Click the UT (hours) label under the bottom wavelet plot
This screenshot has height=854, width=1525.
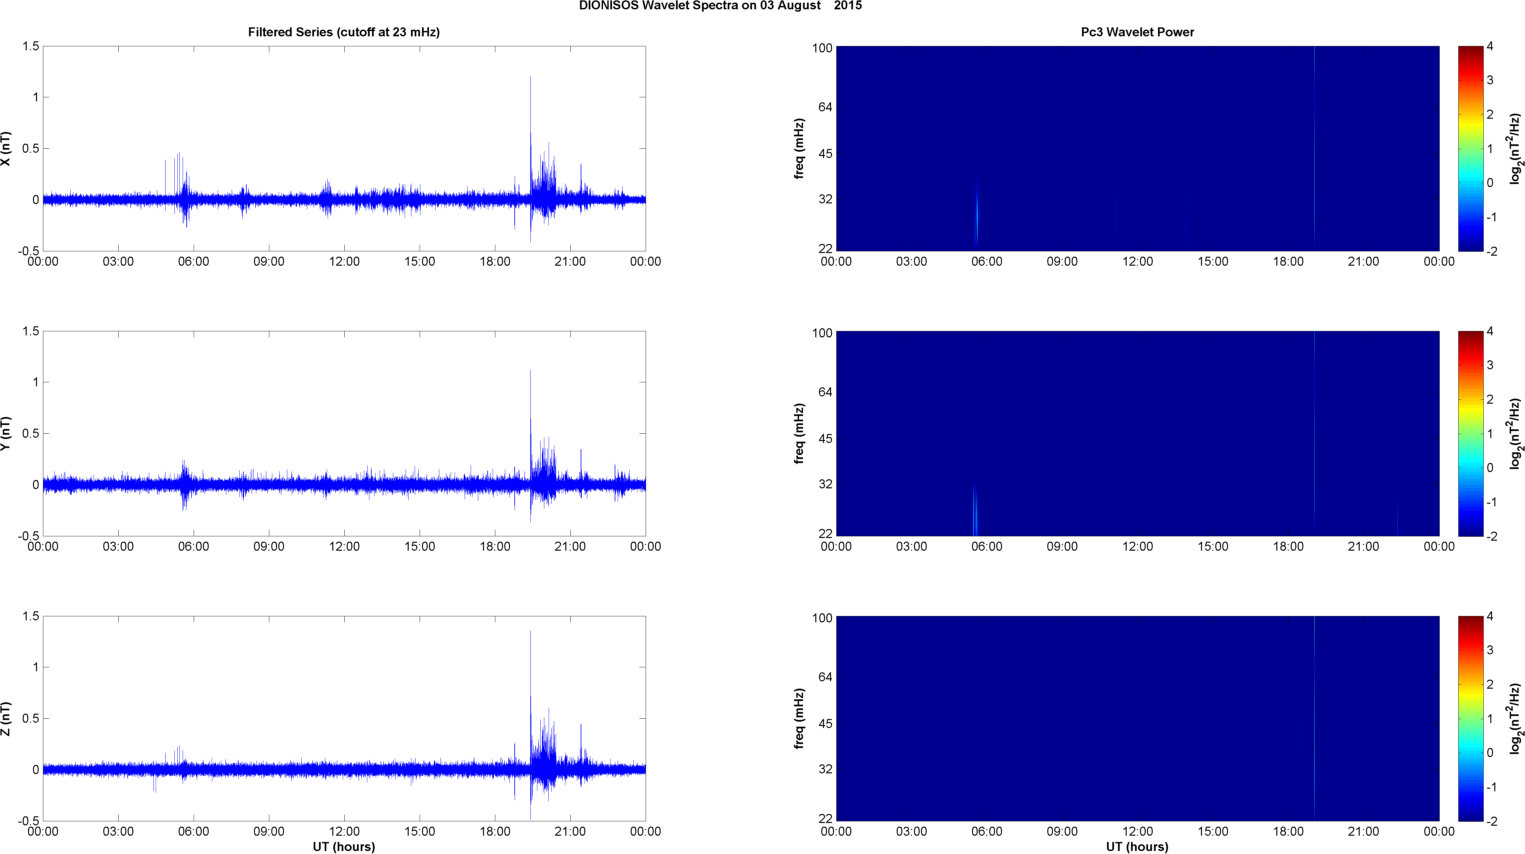[1137, 847]
